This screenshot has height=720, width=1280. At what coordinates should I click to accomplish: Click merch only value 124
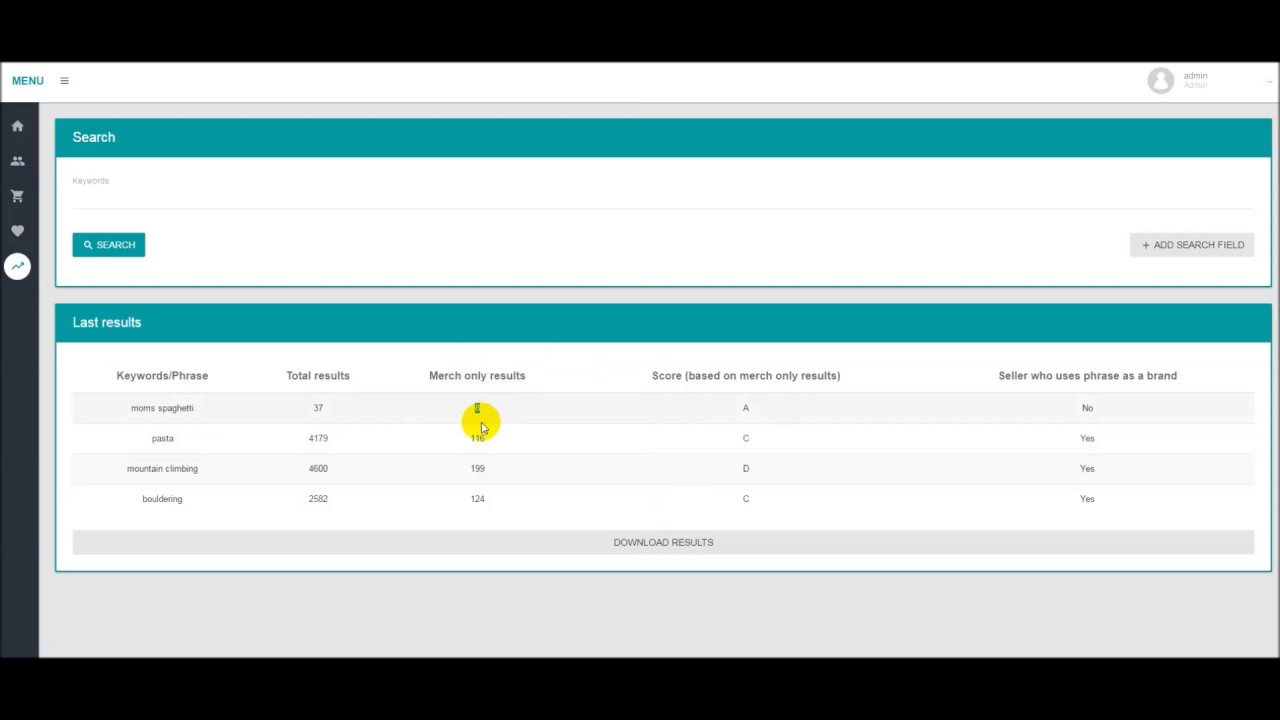pos(477,498)
